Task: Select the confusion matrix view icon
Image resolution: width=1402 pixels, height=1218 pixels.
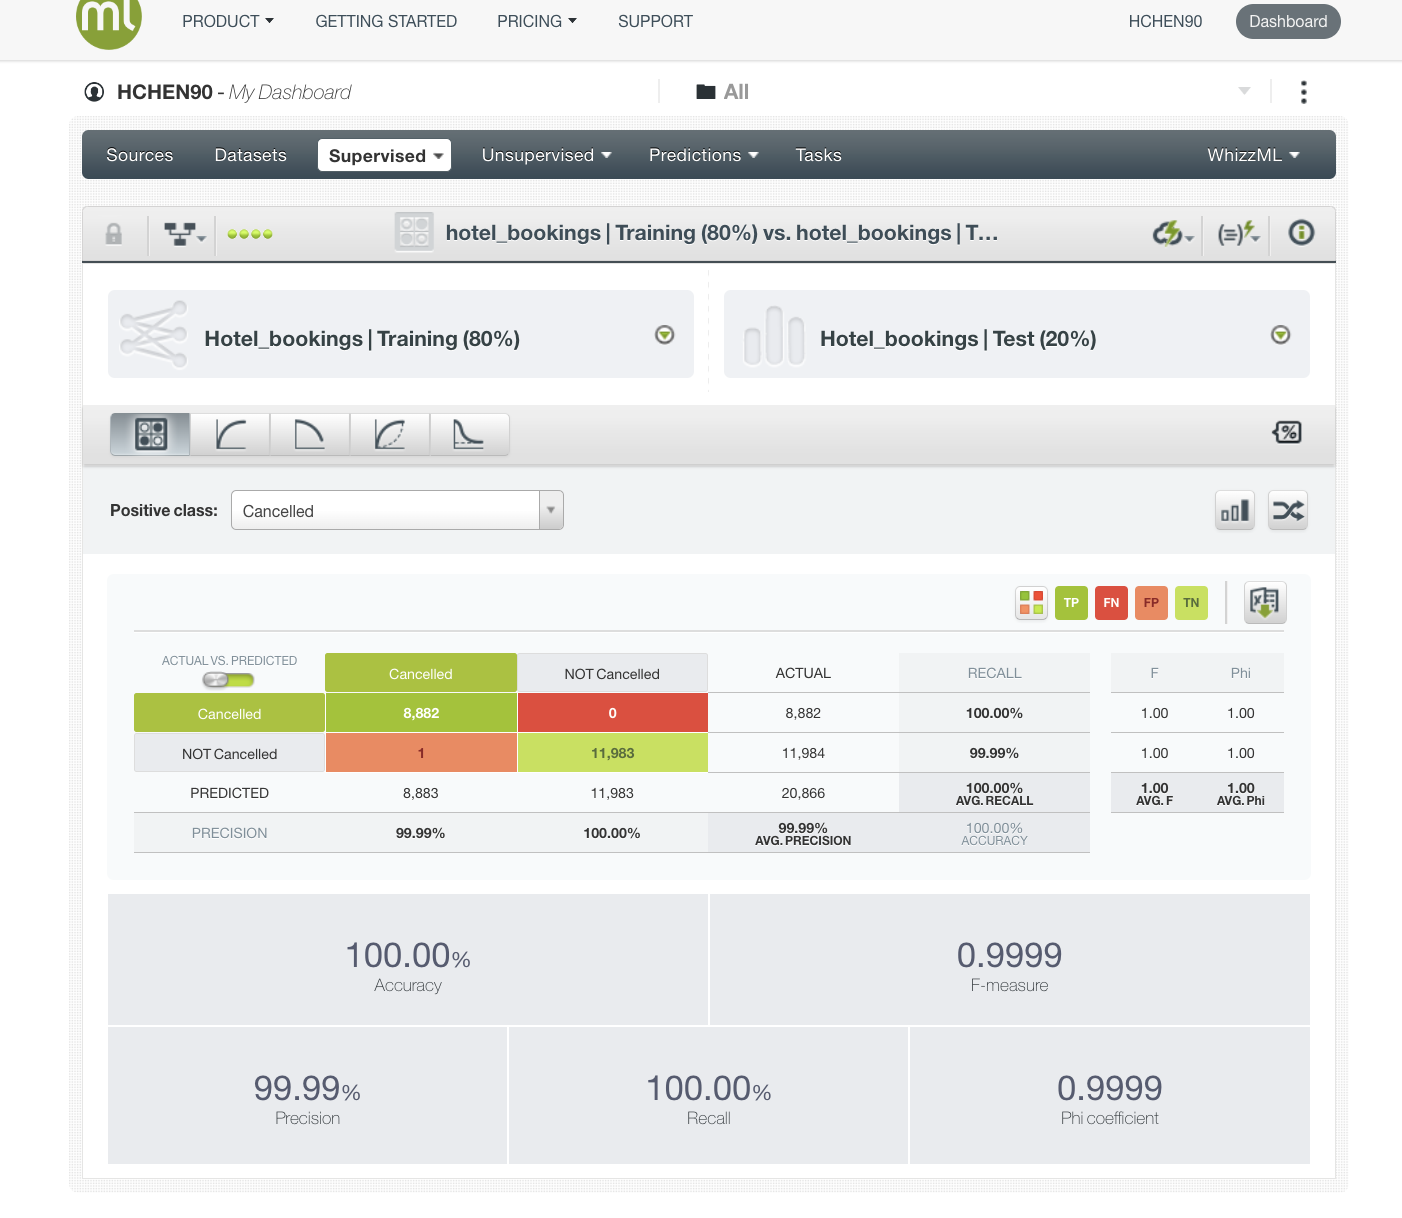Action: click(x=150, y=434)
